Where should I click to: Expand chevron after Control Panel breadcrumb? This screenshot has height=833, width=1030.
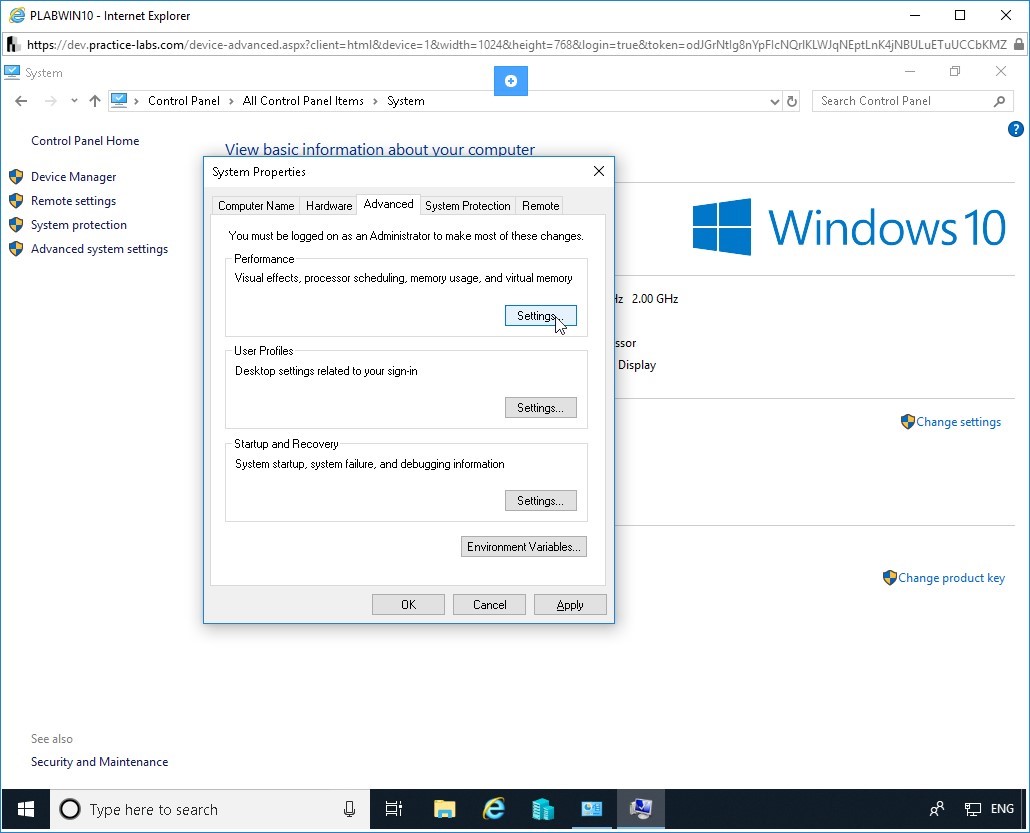(x=231, y=101)
